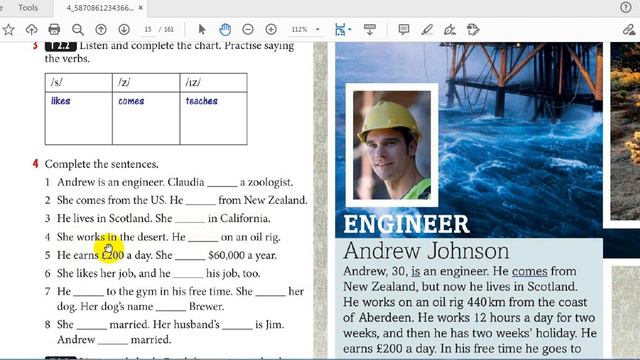Viewport: 640px width, 360px height.
Task: Click the word 'comes' in the /z/ column
Action: 131,101
